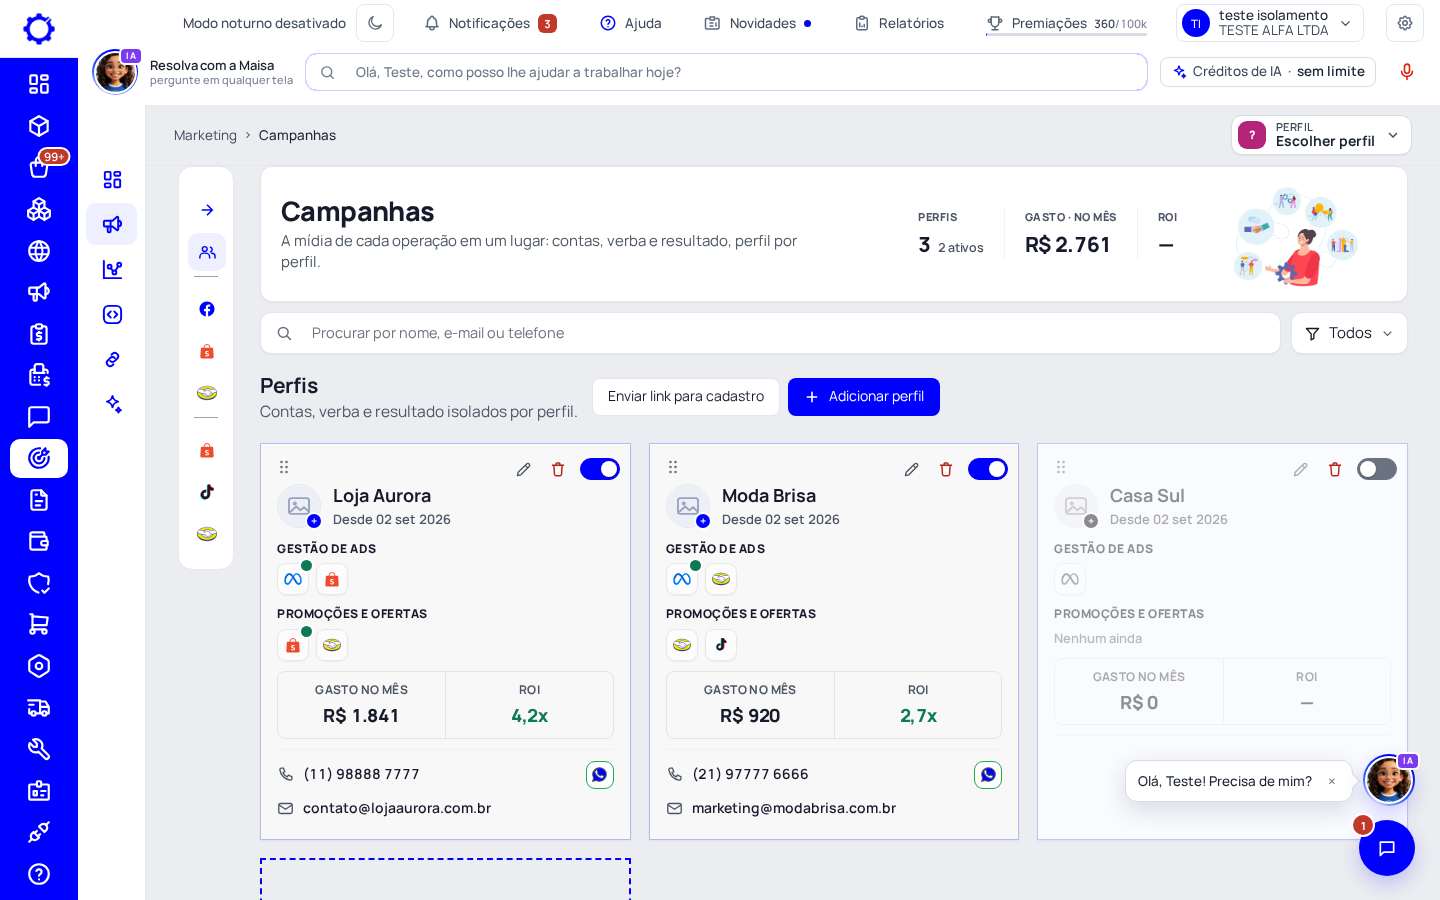This screenshot has width=1440, height=900.
Task: Open link icon in secondary sidebar
Action: coord(112,360)
